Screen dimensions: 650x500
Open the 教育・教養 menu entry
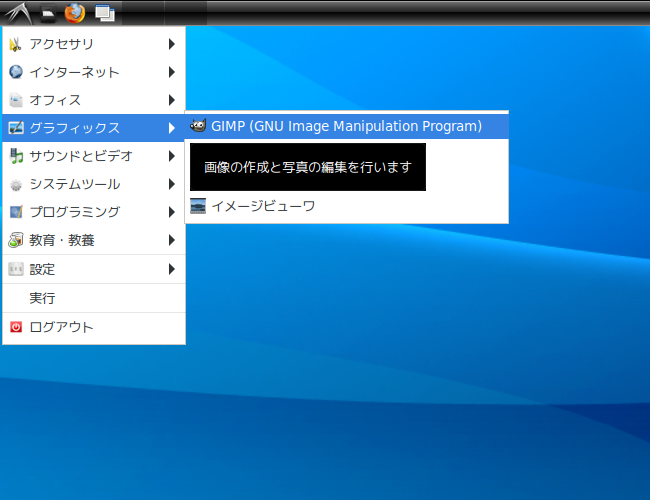point(94,240)
